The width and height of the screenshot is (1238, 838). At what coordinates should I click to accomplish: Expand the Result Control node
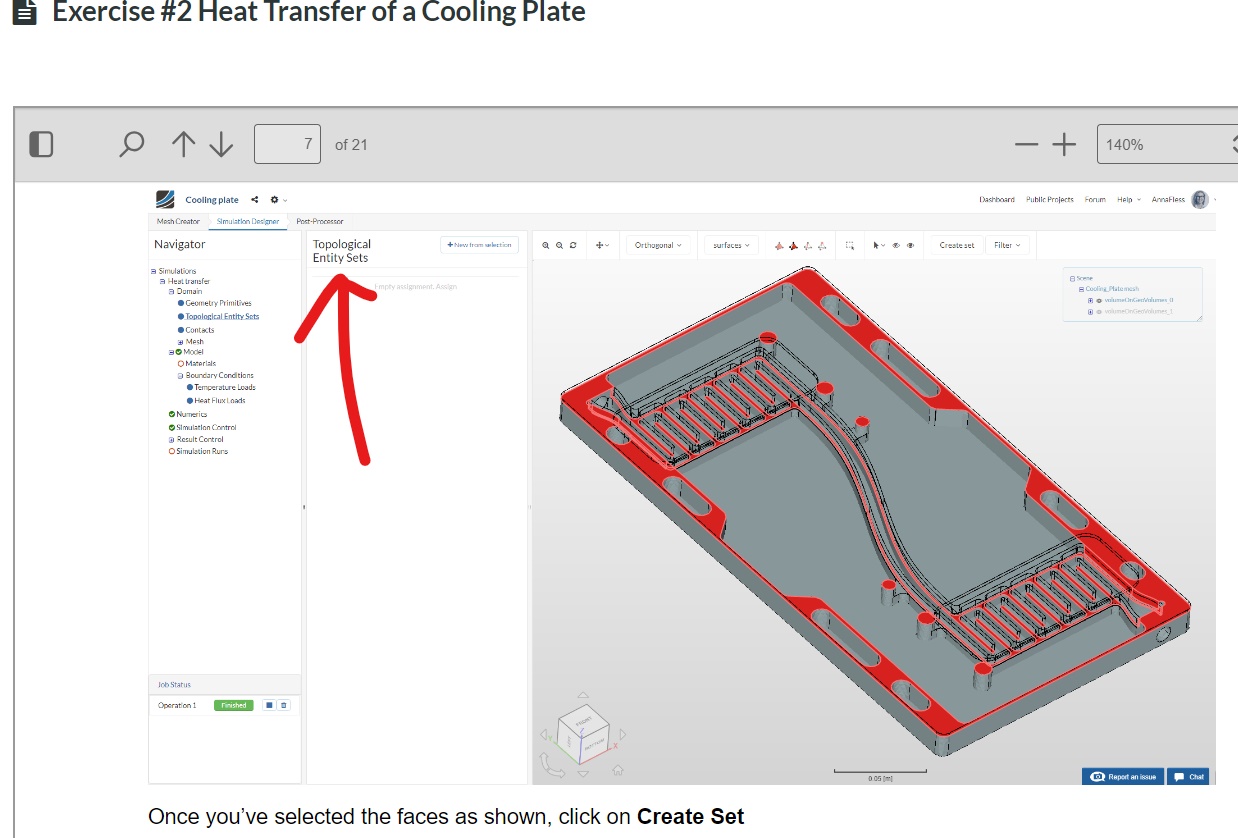pos(171,440)
